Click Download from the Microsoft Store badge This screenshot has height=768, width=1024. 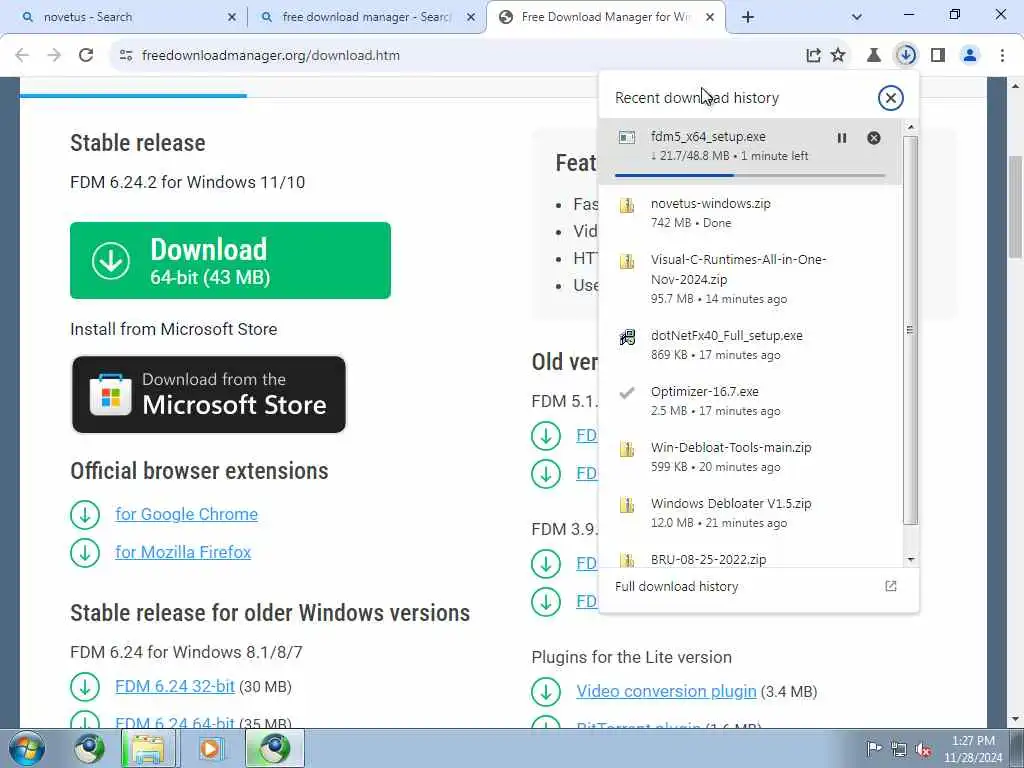tap(209, 394)
